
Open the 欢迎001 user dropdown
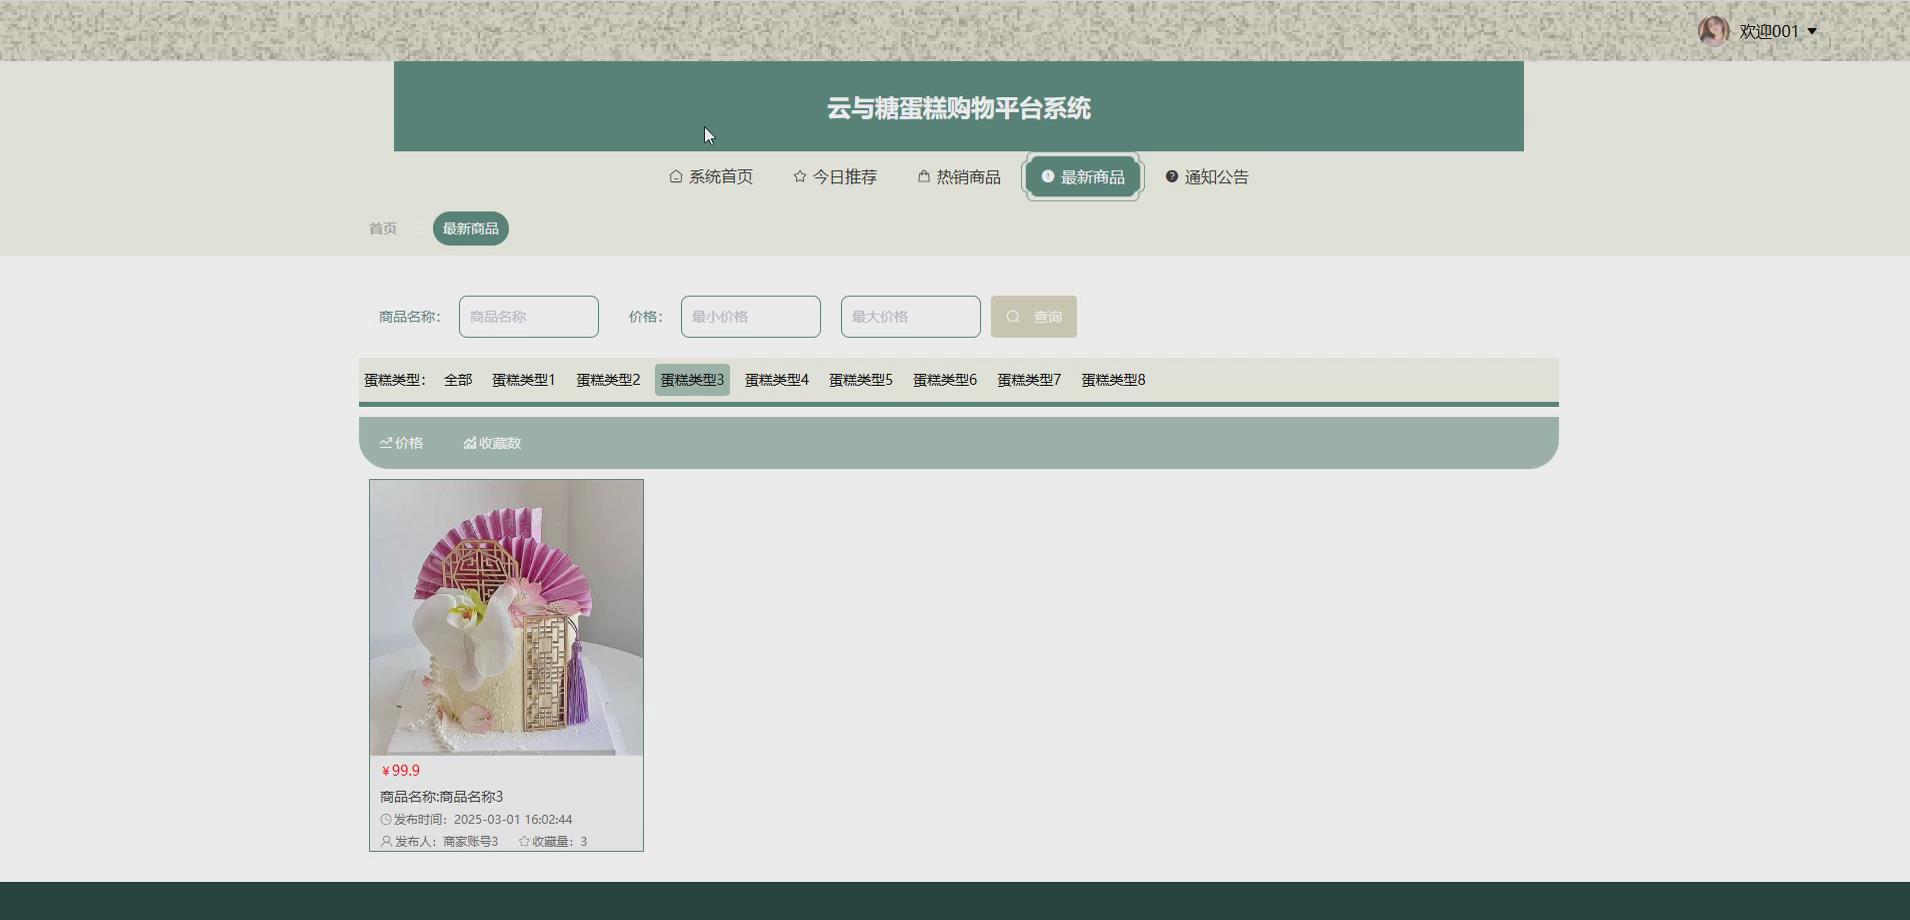(1771, 31)
